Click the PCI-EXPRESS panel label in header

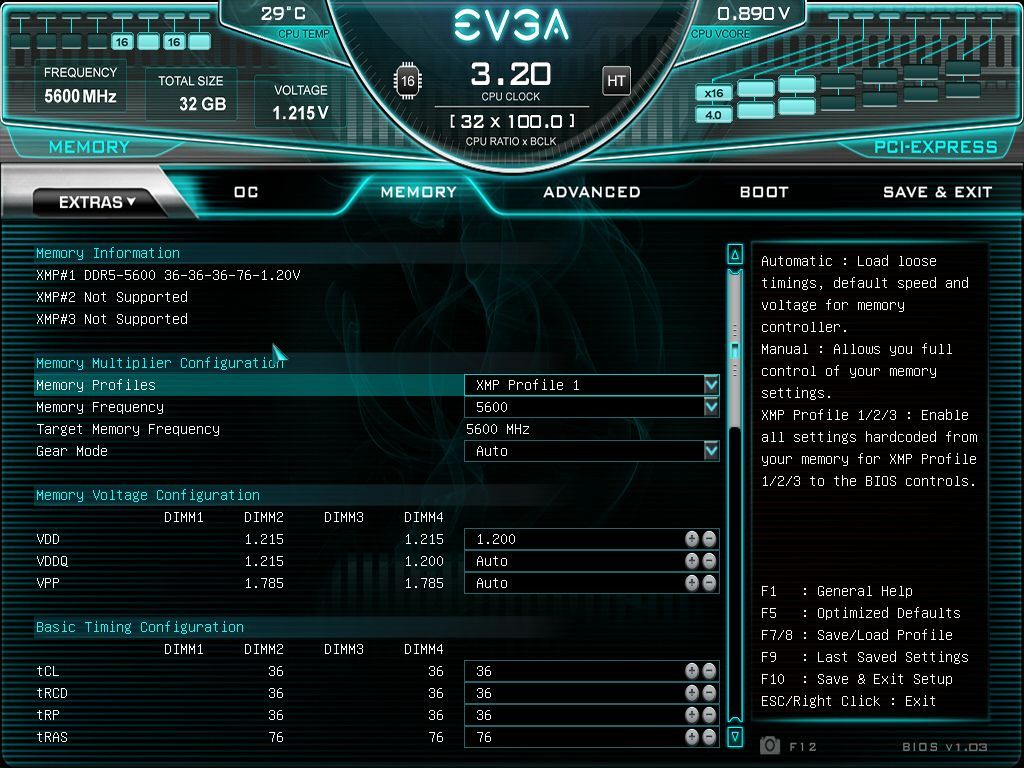pyautogui.click(x=936, y=147)
